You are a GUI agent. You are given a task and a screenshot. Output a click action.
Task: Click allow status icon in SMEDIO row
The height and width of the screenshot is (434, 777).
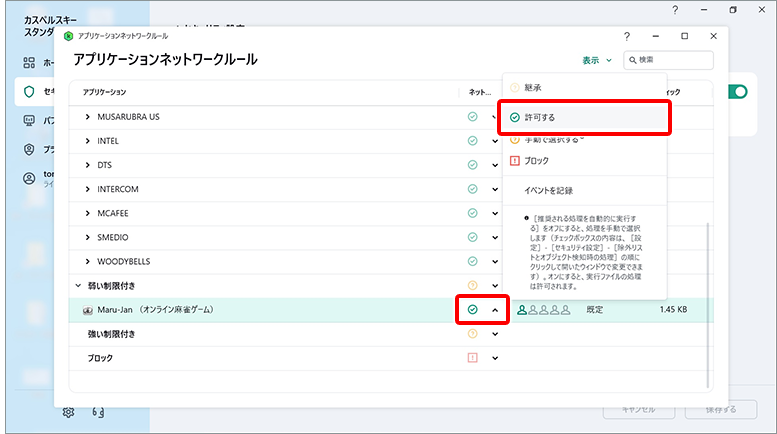click(473, 237)
